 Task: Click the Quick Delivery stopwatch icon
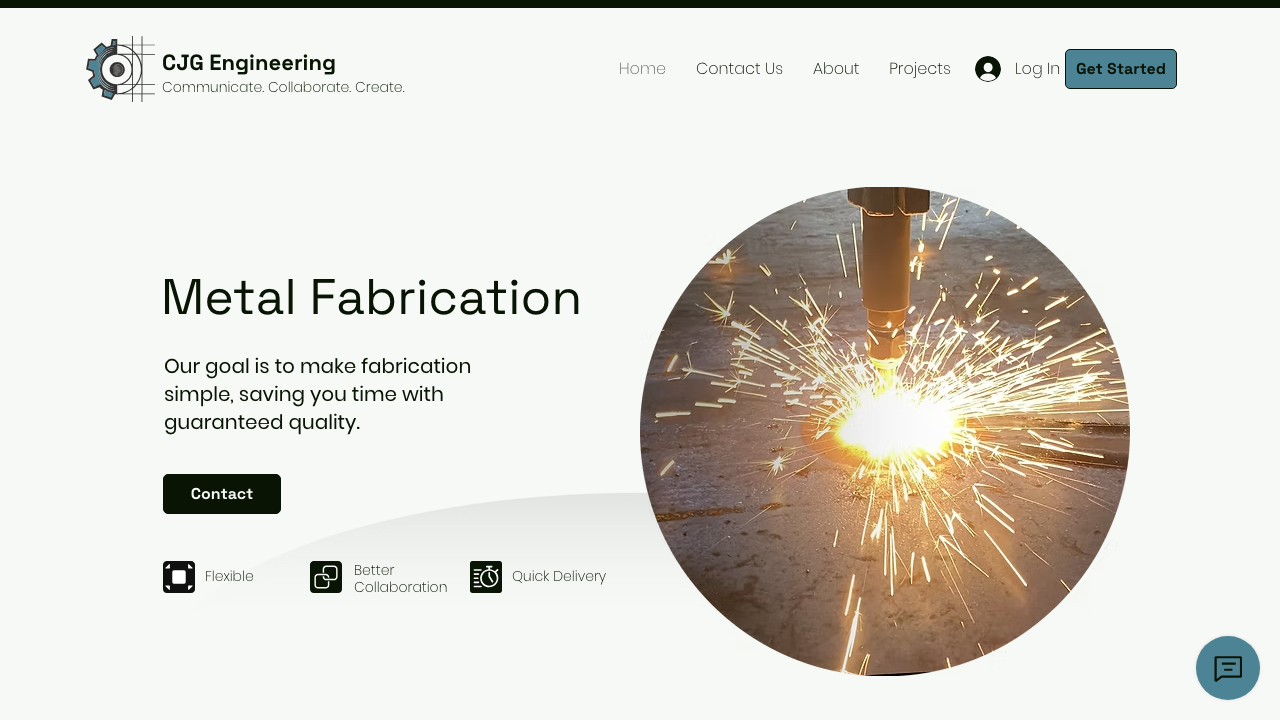(x=486, y=577)
